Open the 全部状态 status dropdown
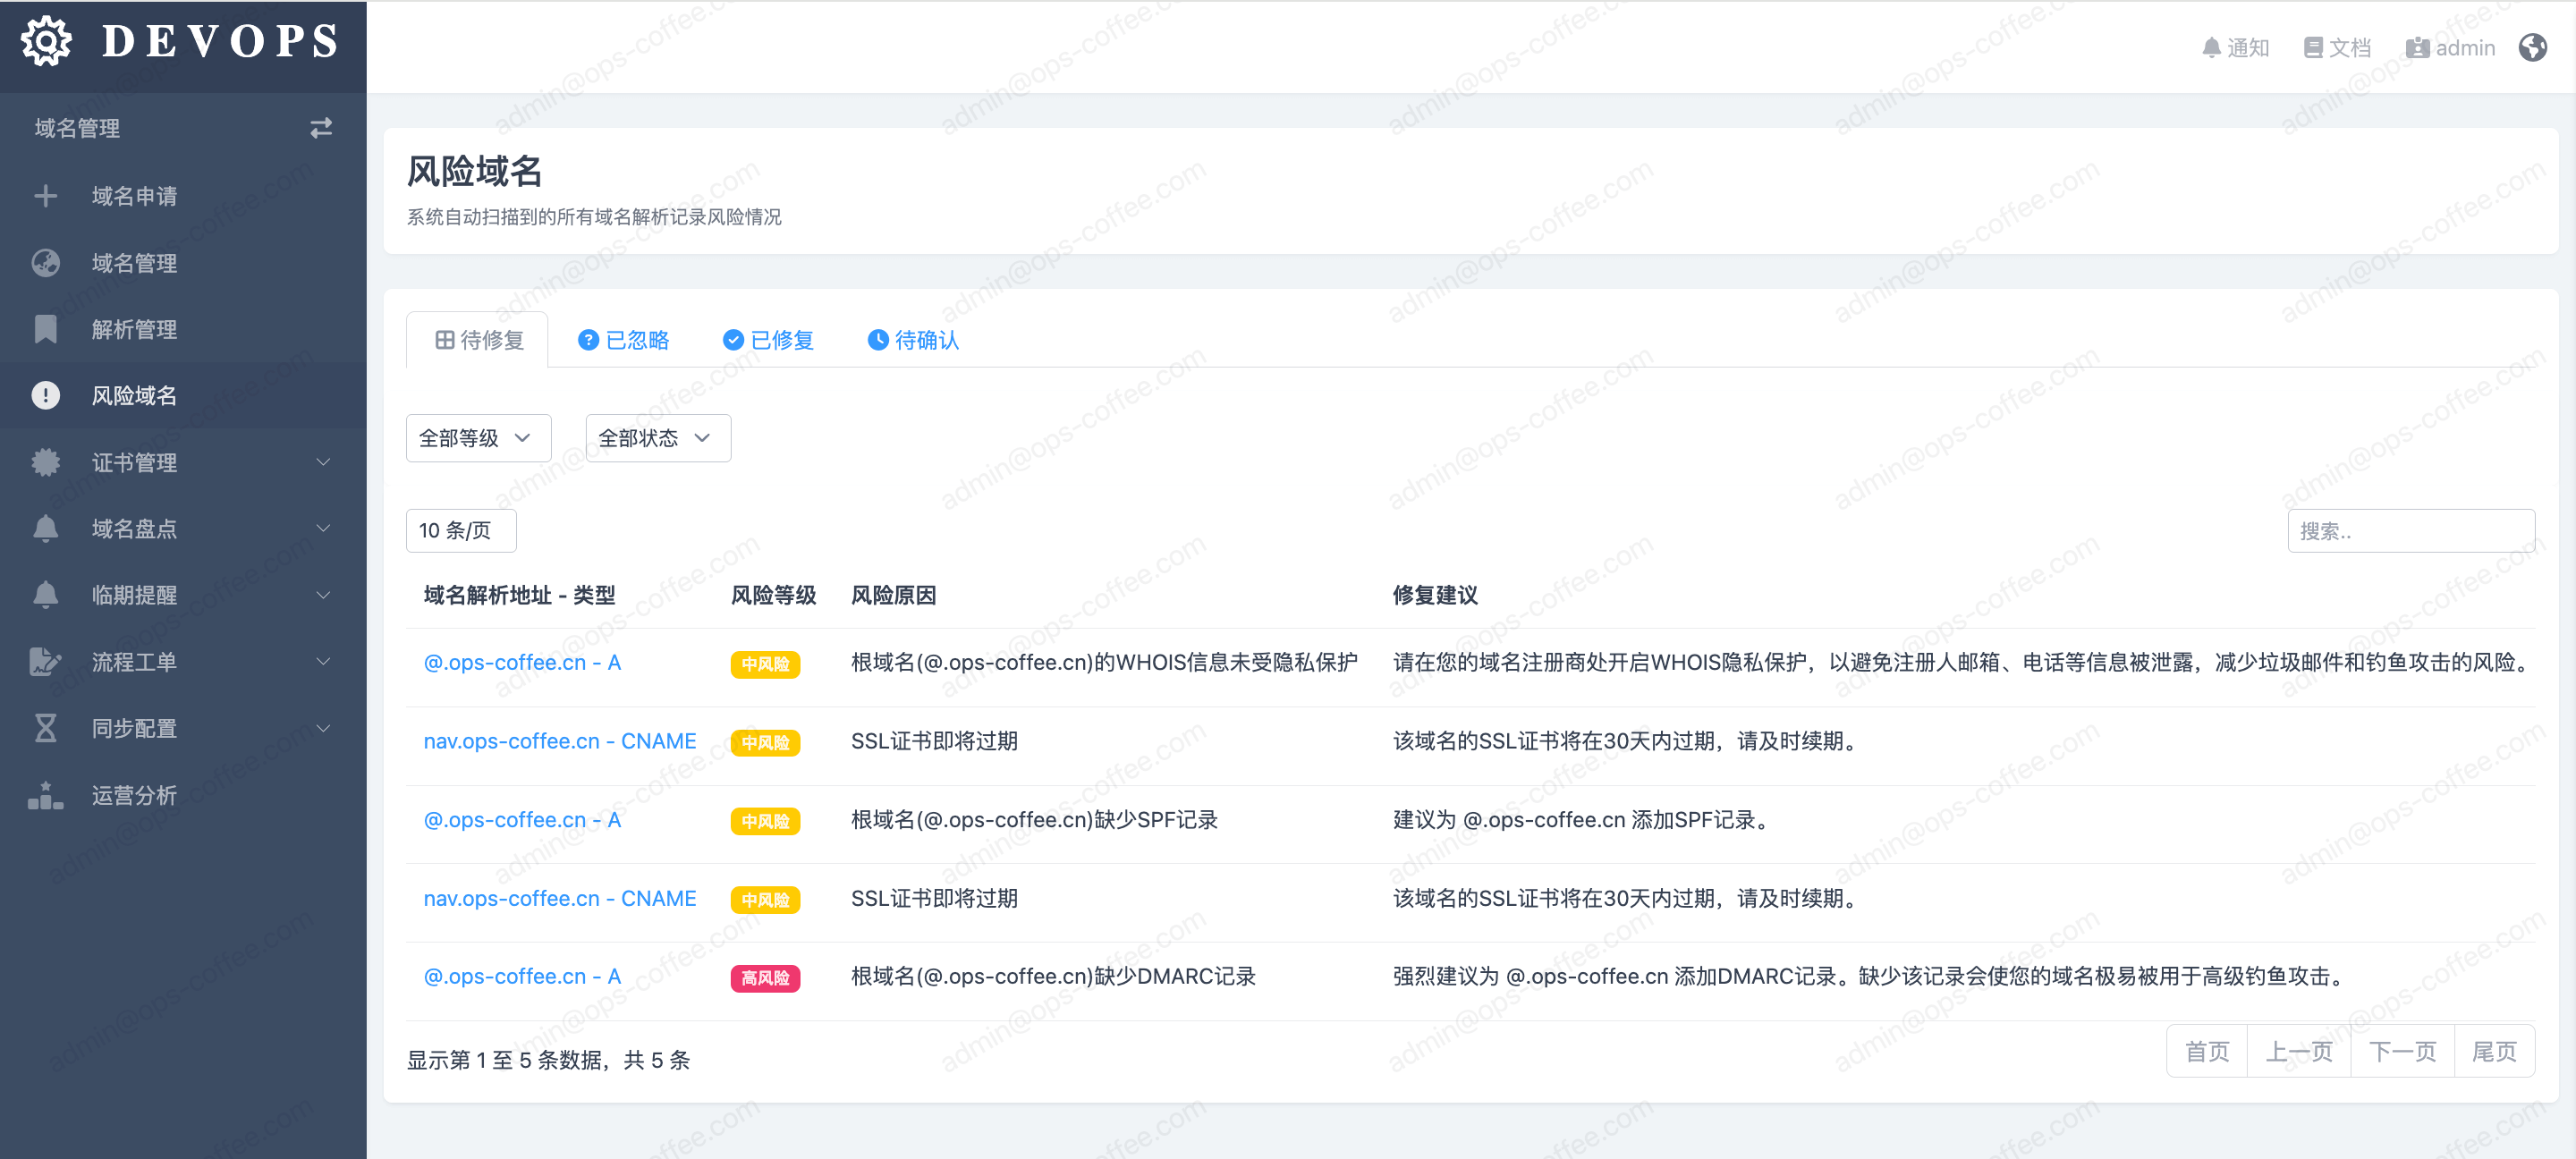2576x1159 pixels. point(657,438)
